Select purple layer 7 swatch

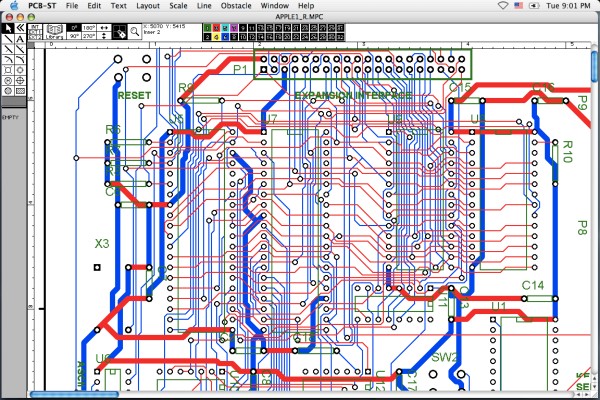click(233, 28)
